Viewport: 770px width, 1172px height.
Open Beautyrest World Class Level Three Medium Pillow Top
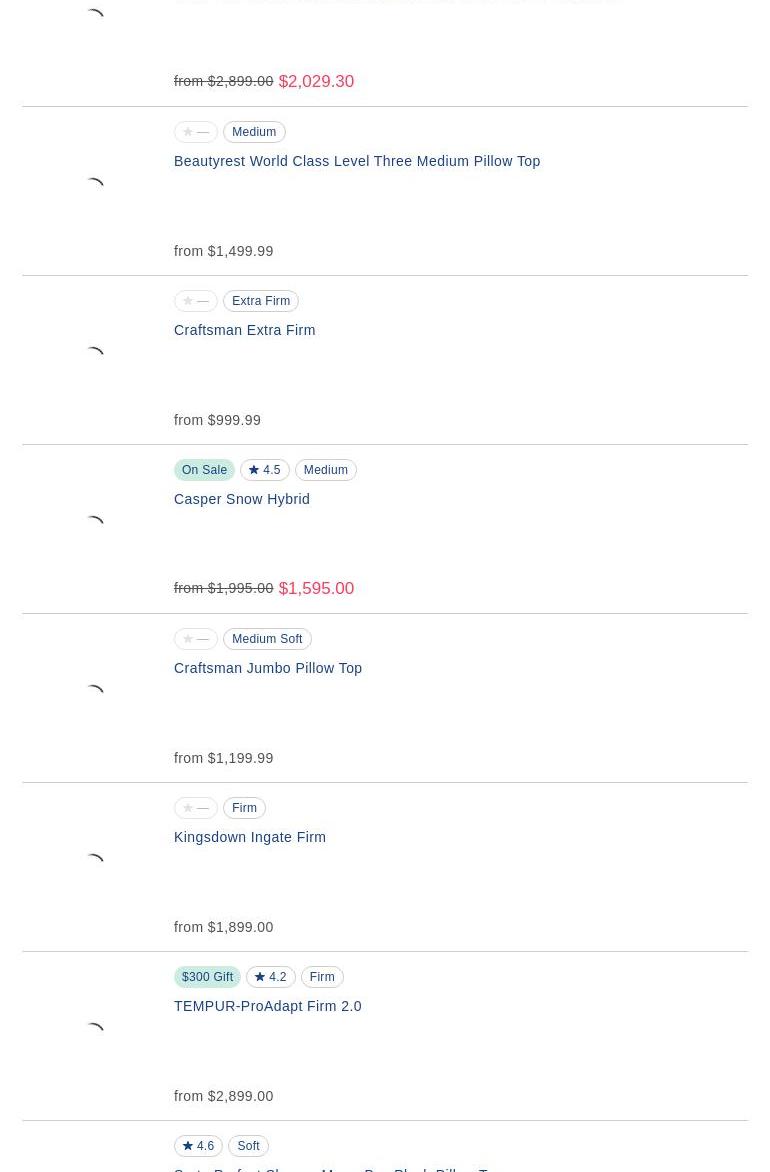tap(357, 161)
